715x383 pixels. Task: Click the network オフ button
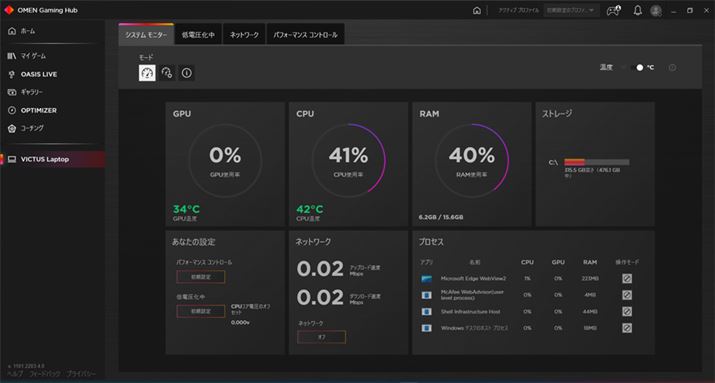(x=321, y=337)
